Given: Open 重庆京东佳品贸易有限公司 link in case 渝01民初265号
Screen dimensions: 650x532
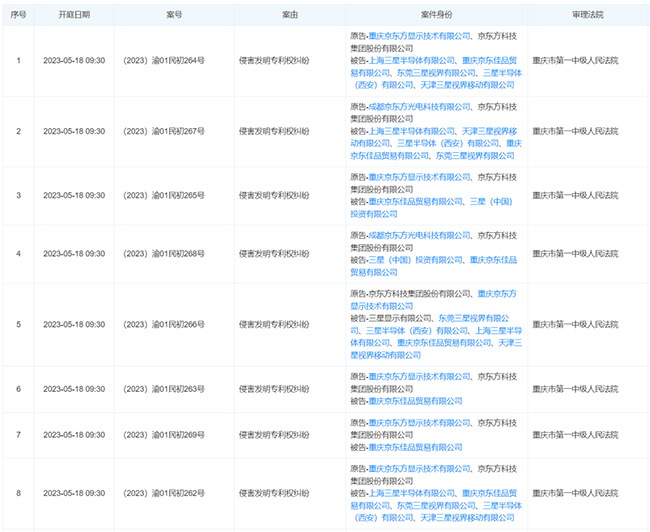Looking at the screenshot, I should [415, 202].
